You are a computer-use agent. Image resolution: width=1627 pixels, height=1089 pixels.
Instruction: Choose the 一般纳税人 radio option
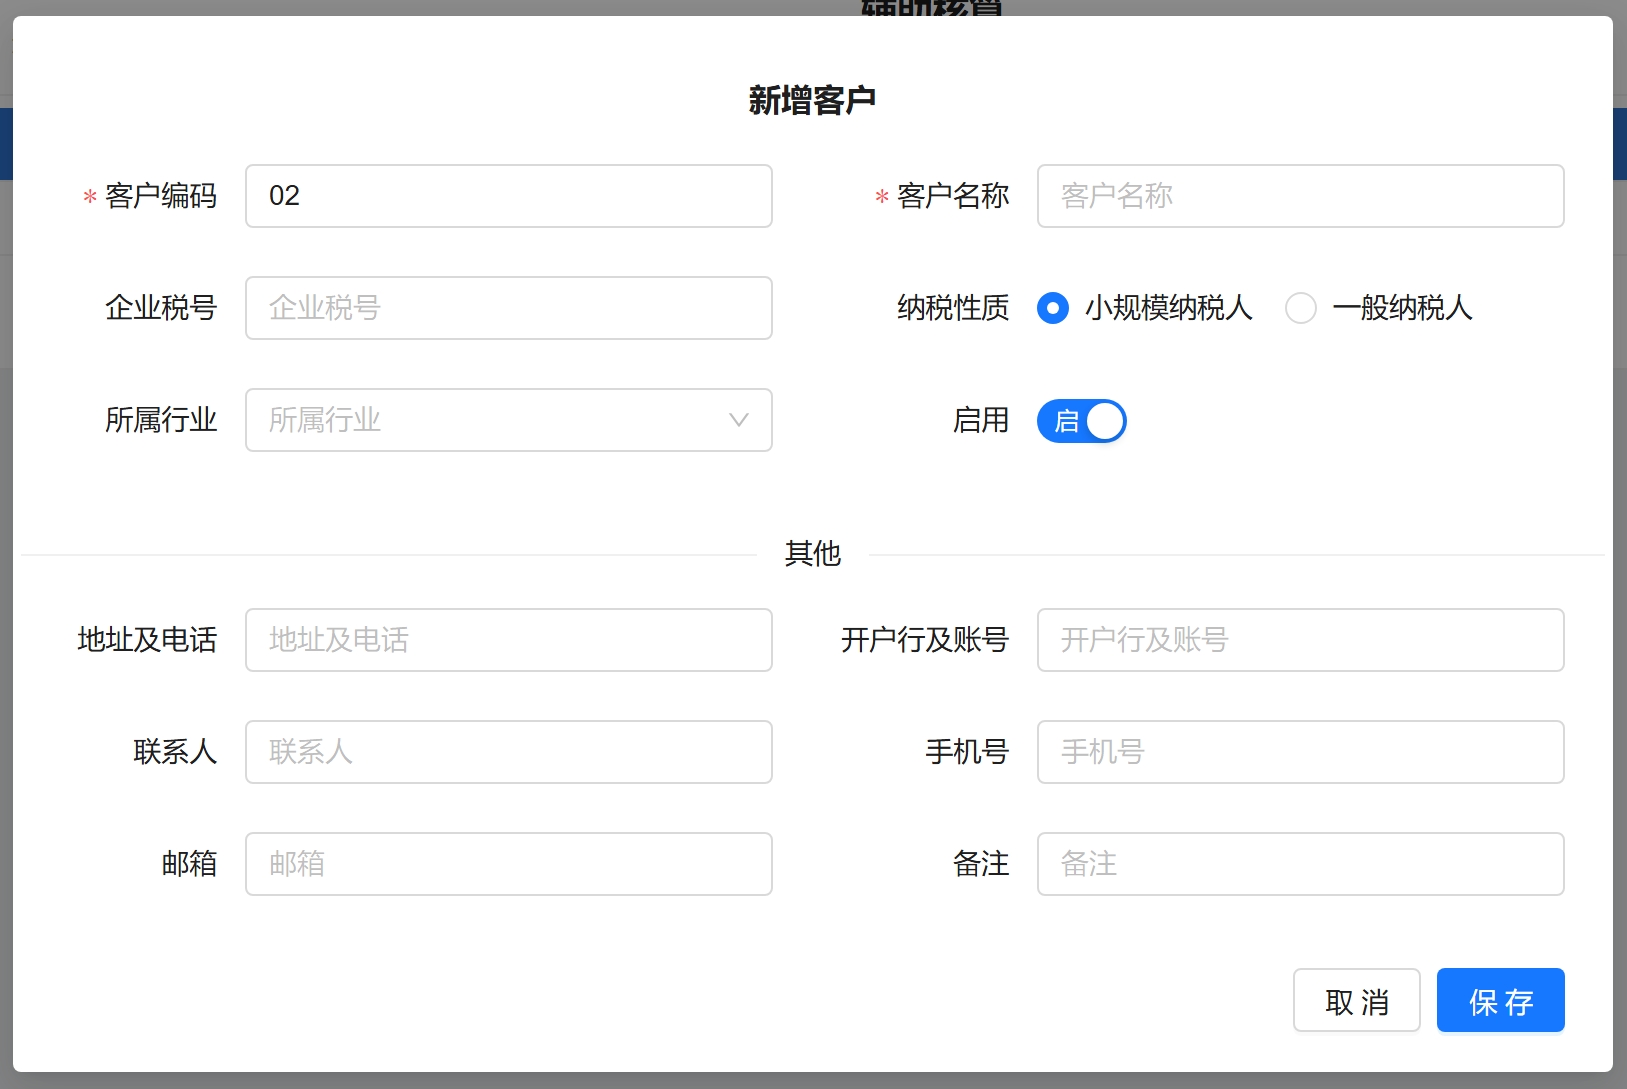1301,308
